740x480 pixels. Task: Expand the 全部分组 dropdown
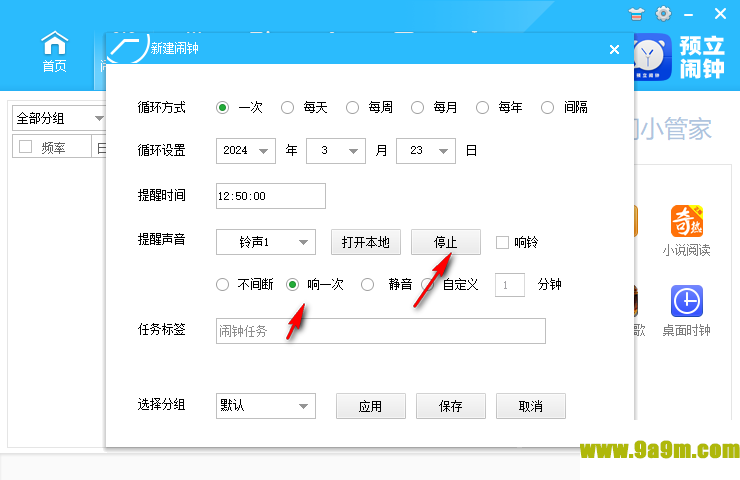(x=59, y=118)
